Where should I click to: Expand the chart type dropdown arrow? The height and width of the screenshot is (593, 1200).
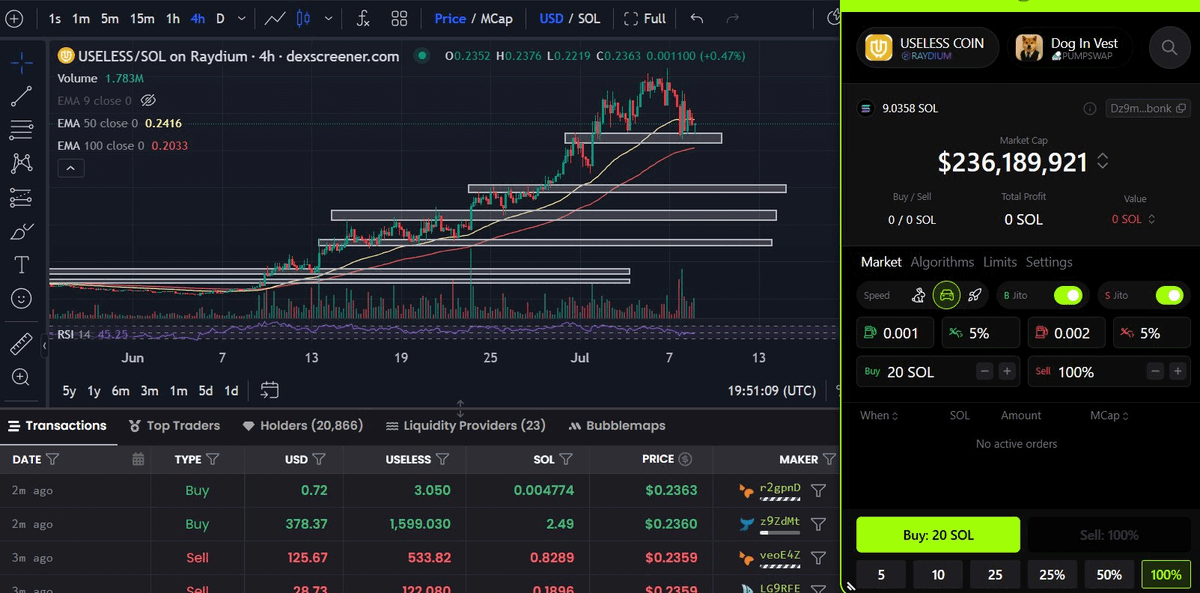(x=327, y=18)
